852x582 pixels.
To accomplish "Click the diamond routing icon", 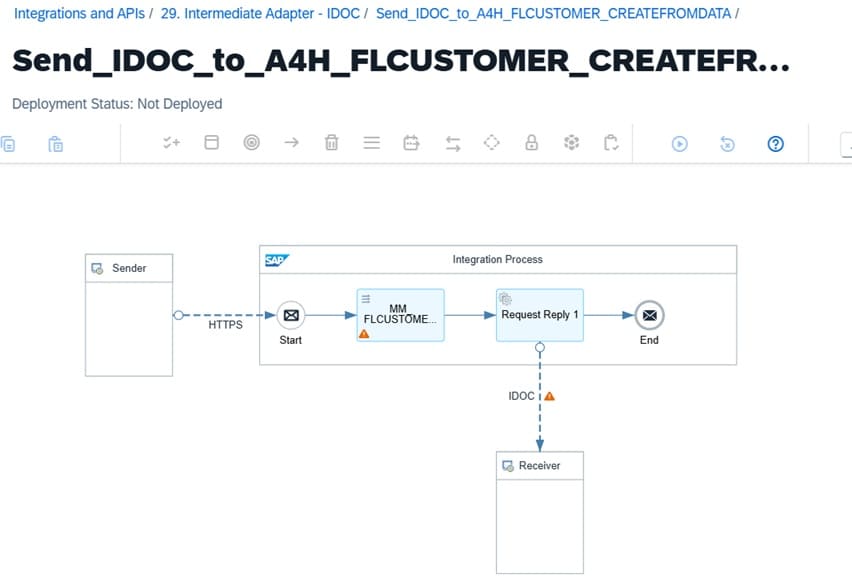I will pos(492,143).
